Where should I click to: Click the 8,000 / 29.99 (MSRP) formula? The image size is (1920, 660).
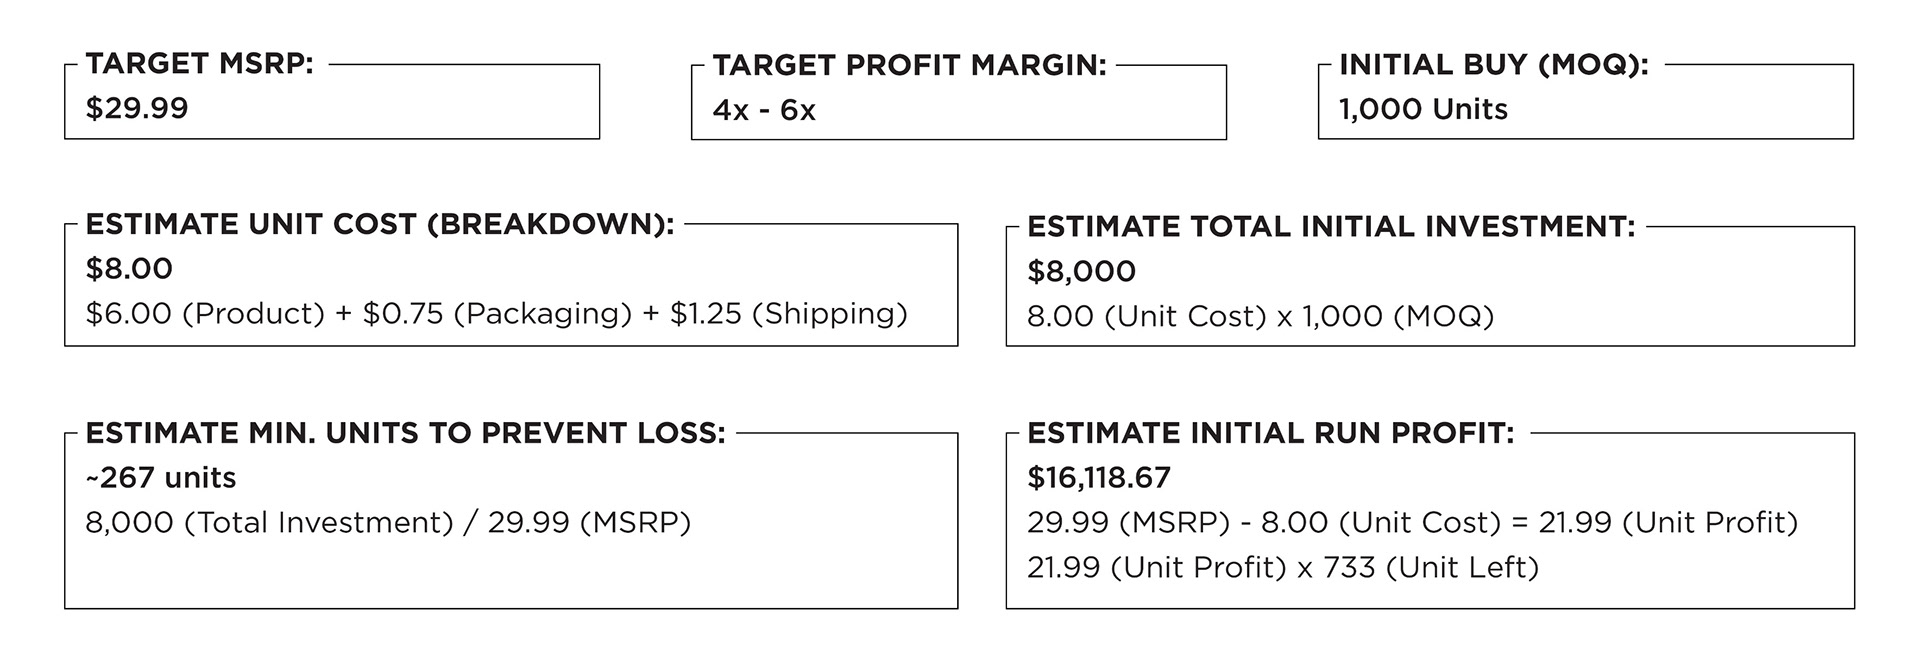point(388,523)
